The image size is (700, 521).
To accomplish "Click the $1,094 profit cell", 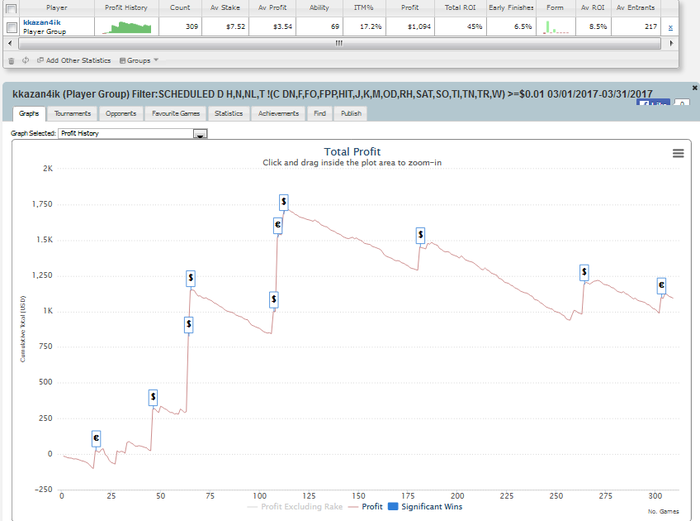I will [x=410, y=27].
